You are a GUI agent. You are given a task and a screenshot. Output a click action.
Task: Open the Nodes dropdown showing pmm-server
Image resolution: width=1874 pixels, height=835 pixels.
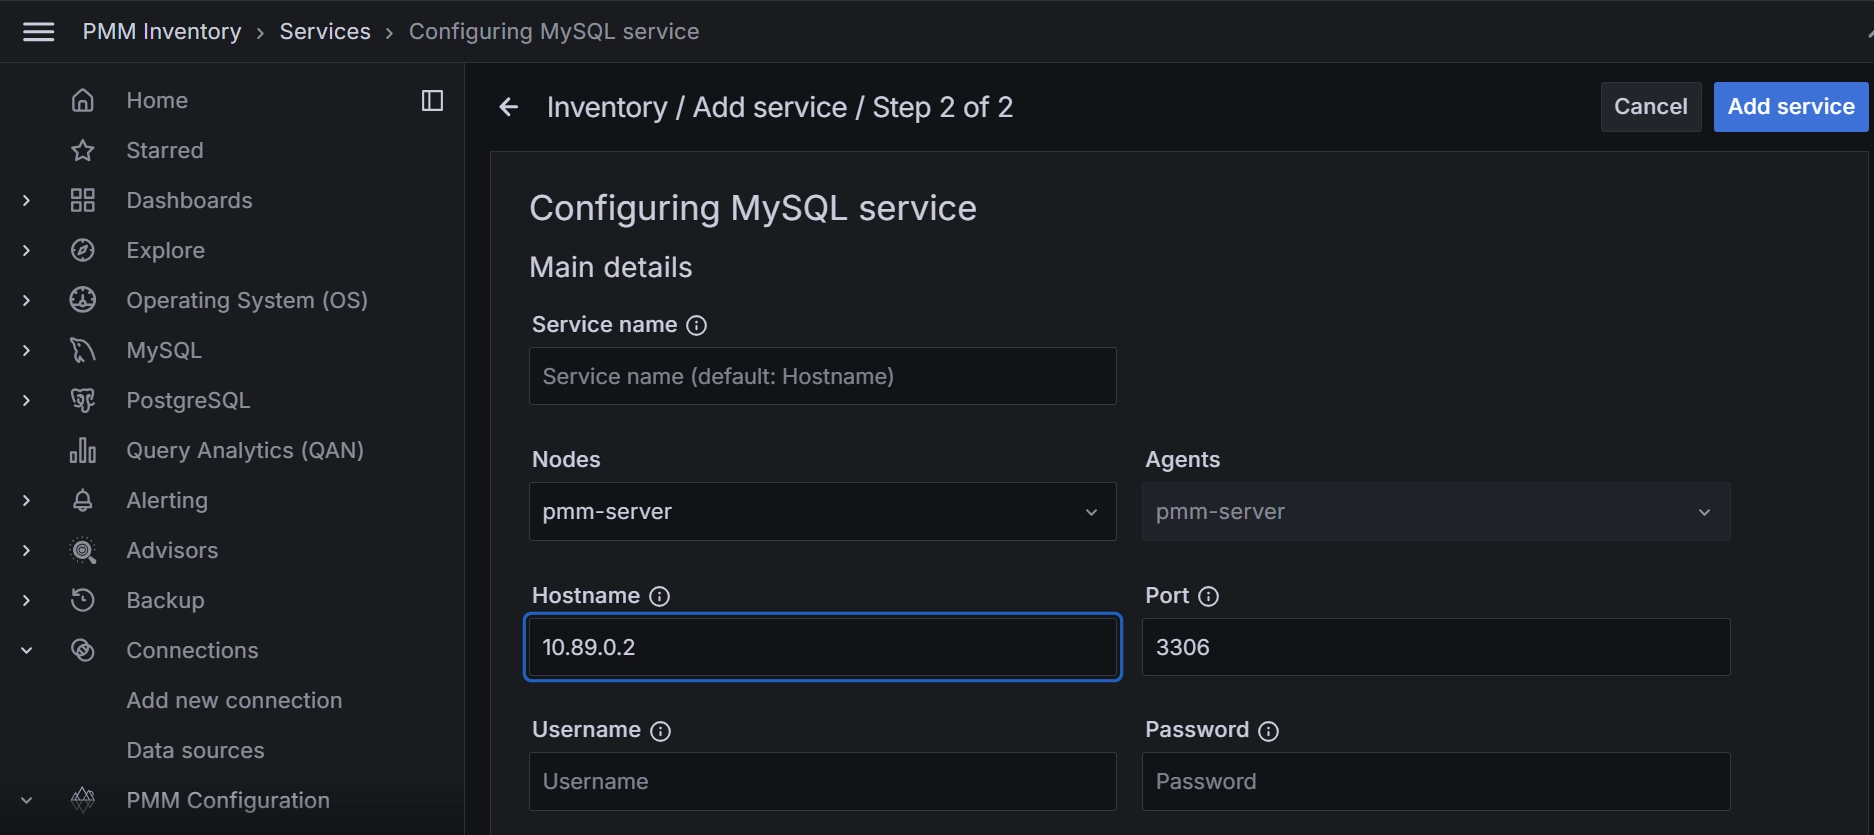(x=822, y=511)
